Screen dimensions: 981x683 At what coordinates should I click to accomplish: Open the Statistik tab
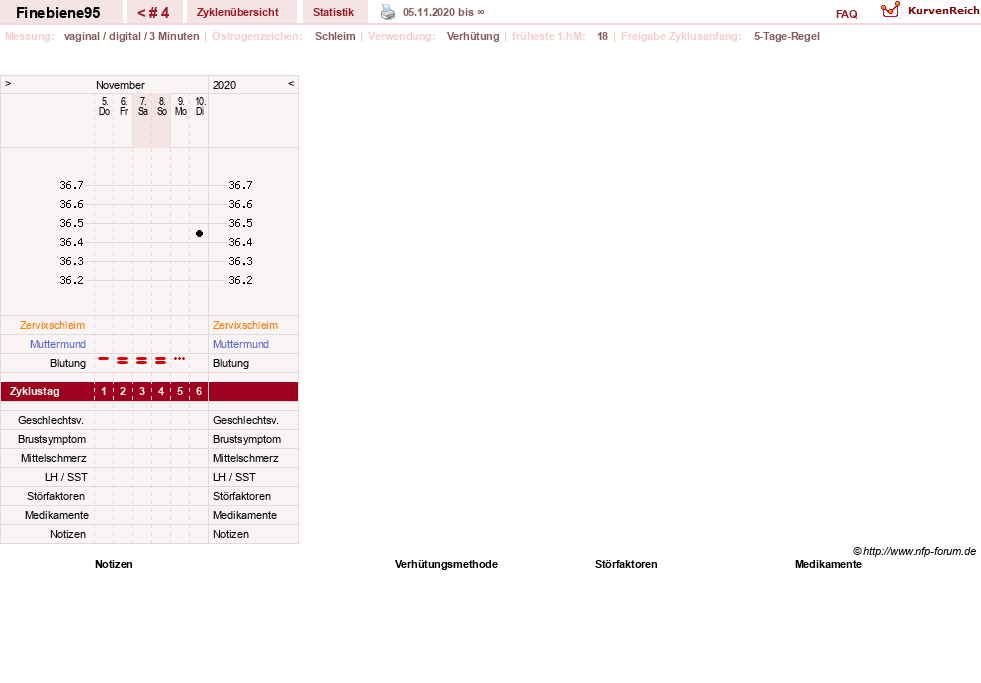333,13
